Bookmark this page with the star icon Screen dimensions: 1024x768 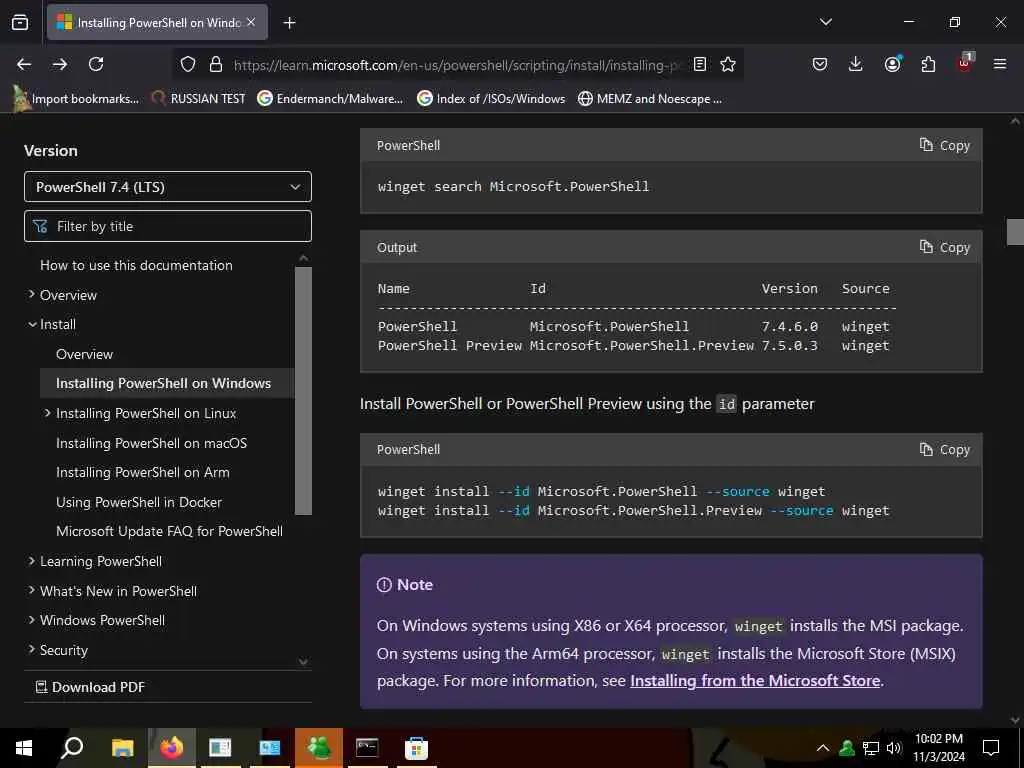click(728, 64)
